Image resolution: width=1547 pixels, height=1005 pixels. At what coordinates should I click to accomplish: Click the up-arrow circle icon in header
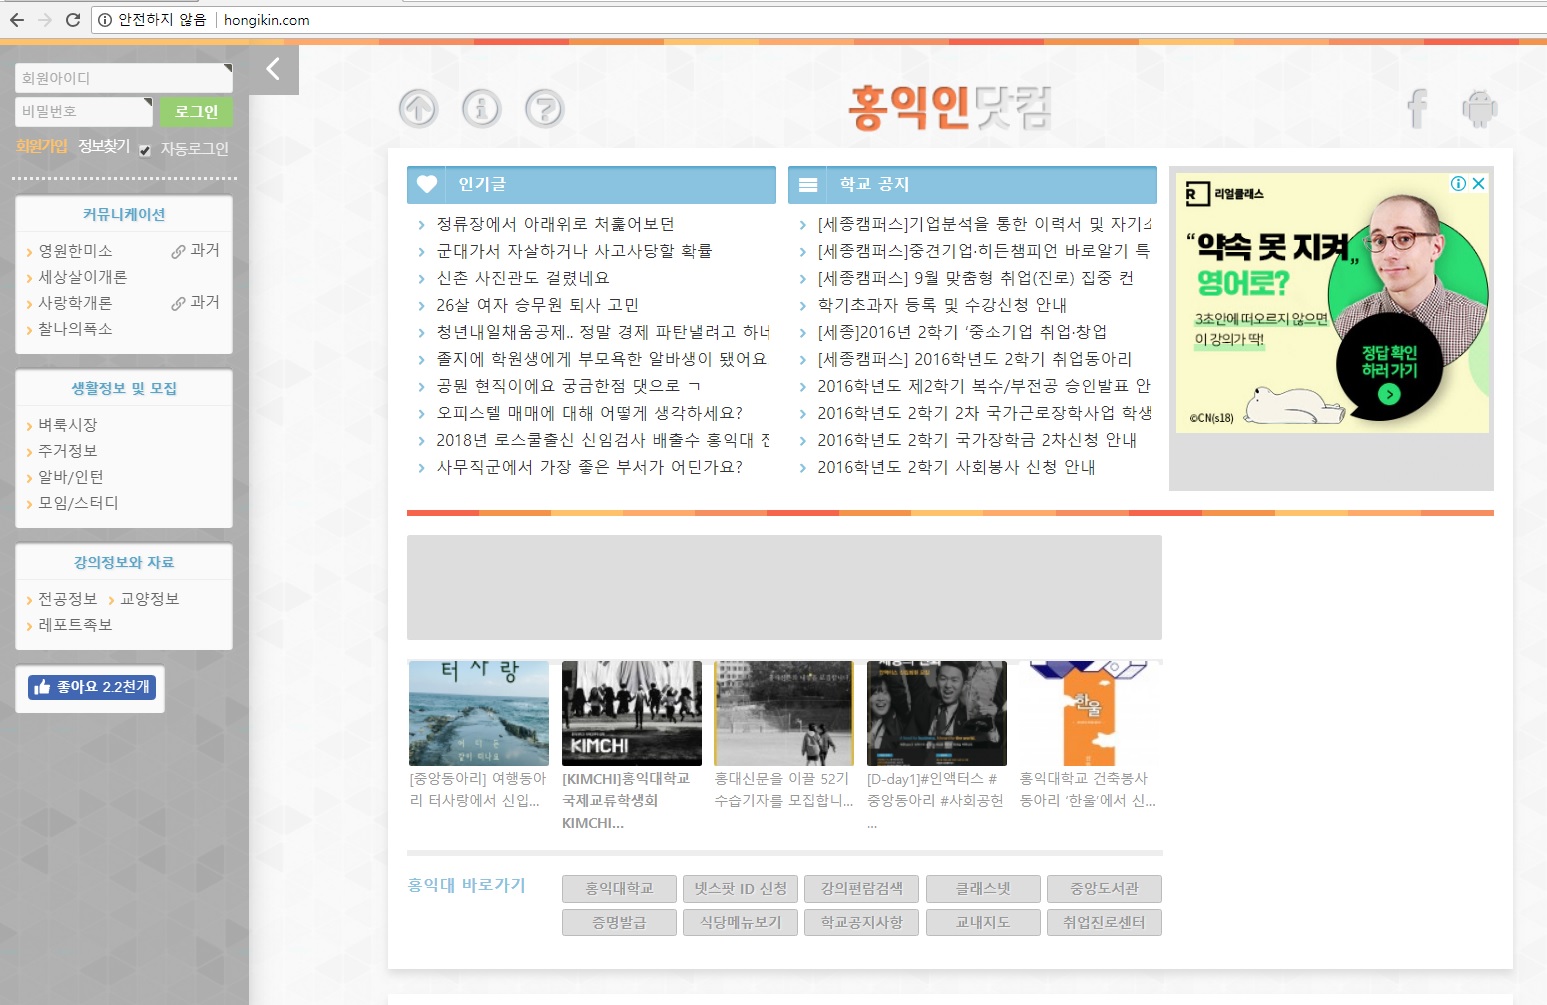418,108
